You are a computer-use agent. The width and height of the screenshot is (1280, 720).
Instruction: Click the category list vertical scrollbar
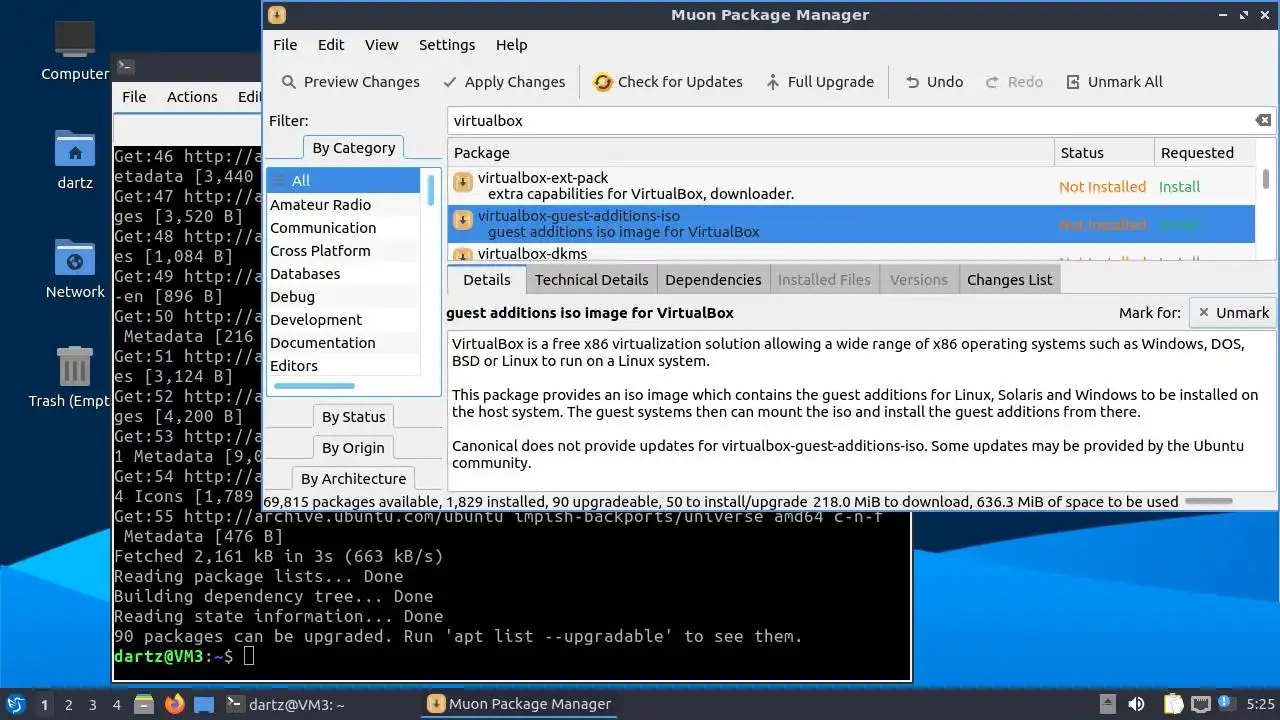(432, 190)
